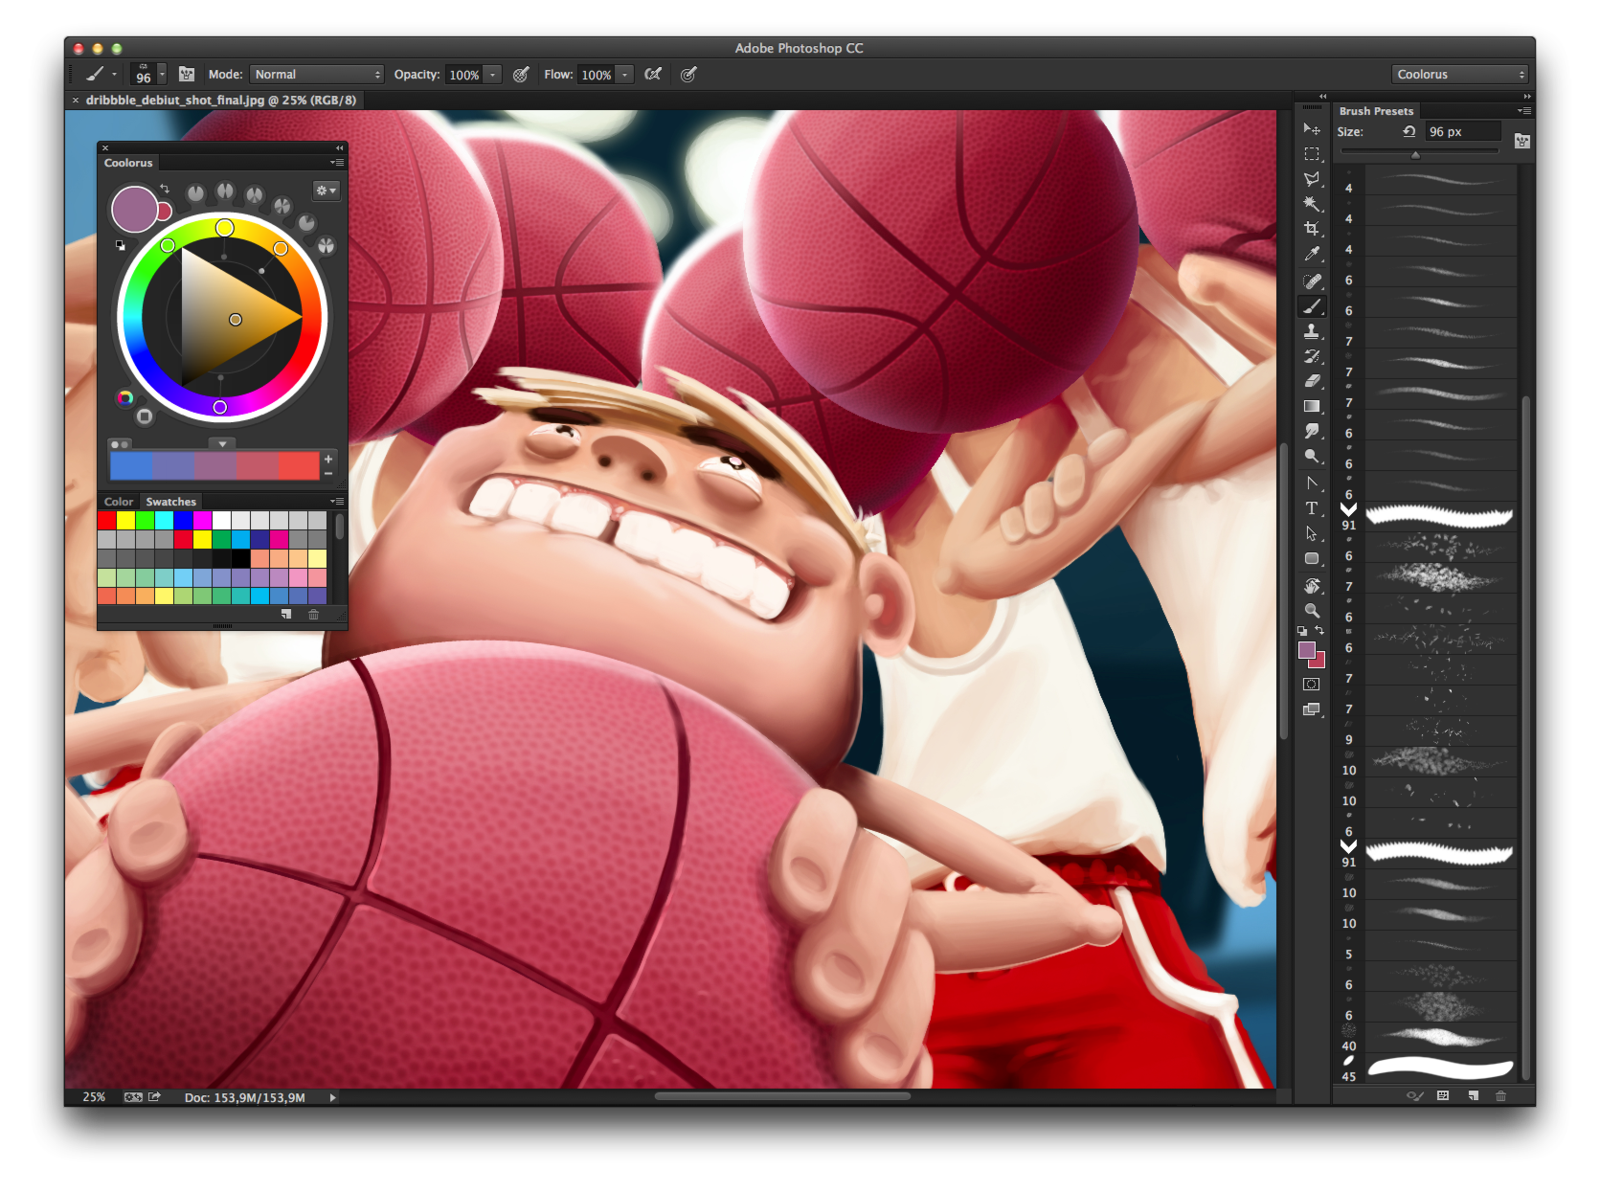Image resolution: width=1600 pixels, height=1192 pixels.
Task: Select the Healing Brush tool
Action: [1311, 281]
